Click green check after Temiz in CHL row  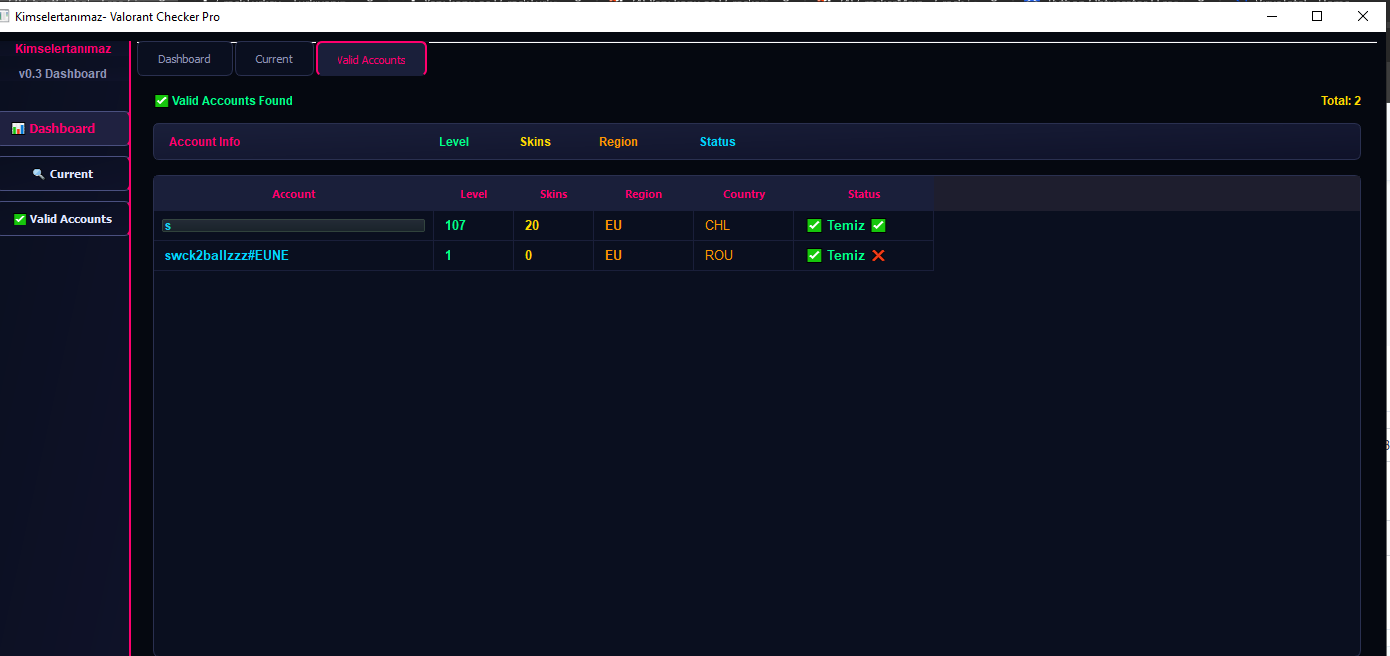coord(878,226)
